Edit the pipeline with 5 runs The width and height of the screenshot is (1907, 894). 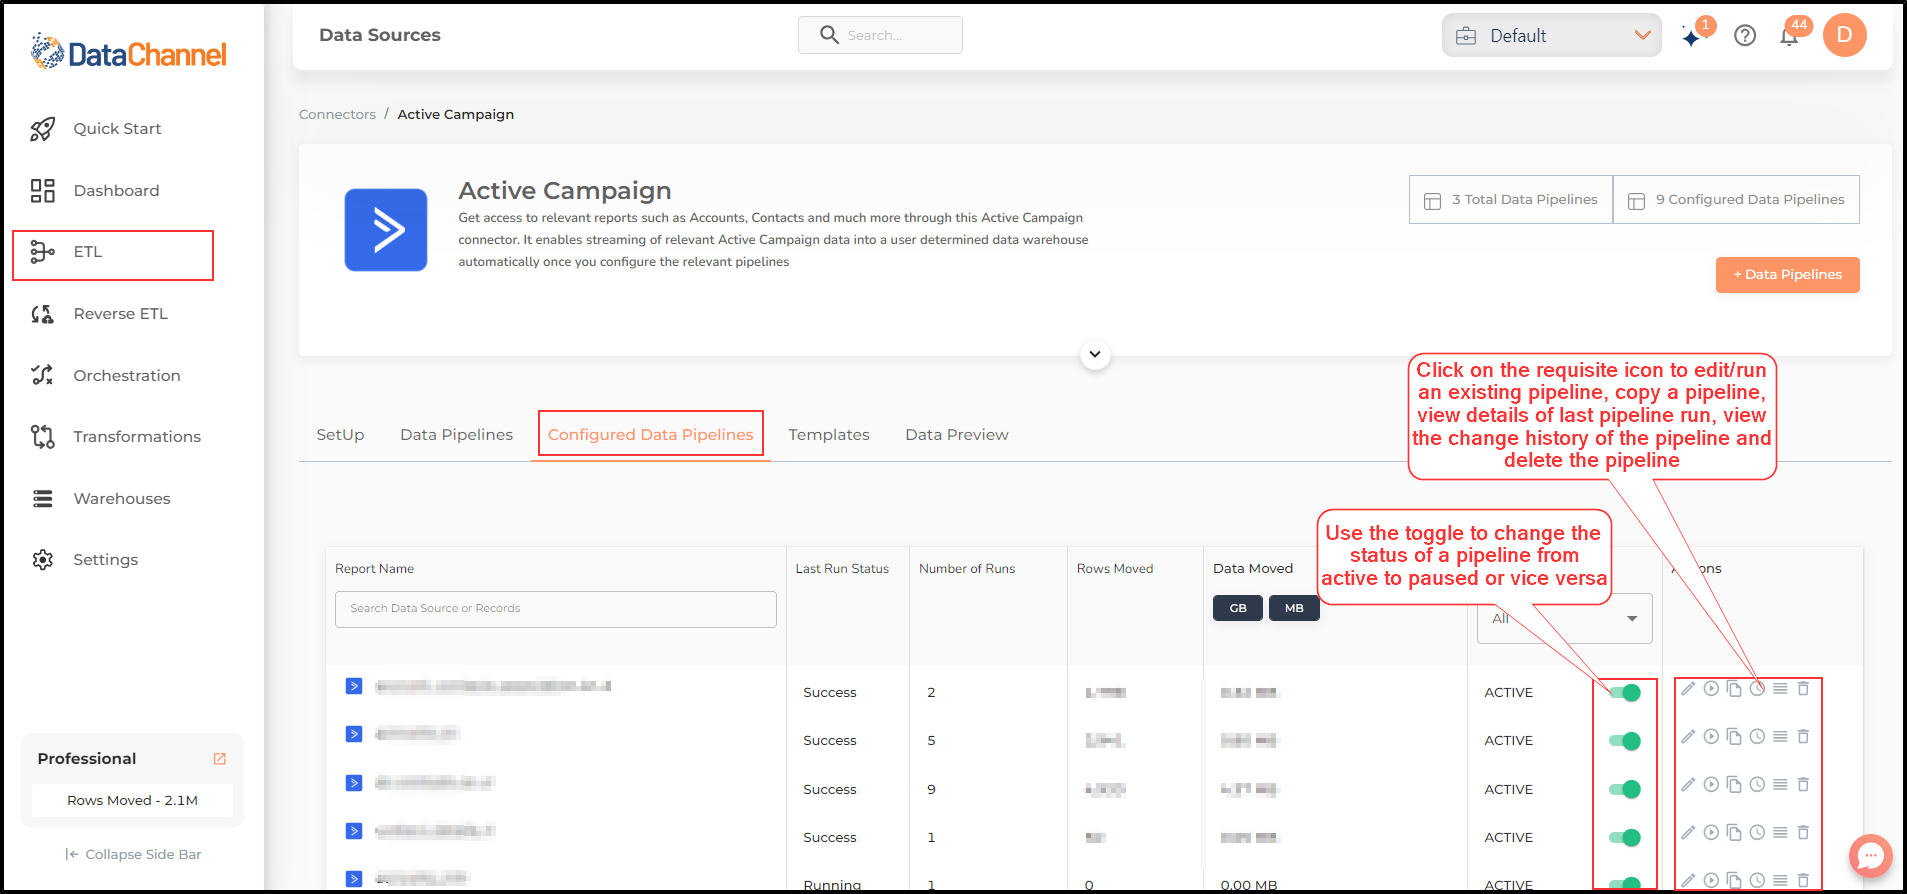click(1688, 736)
